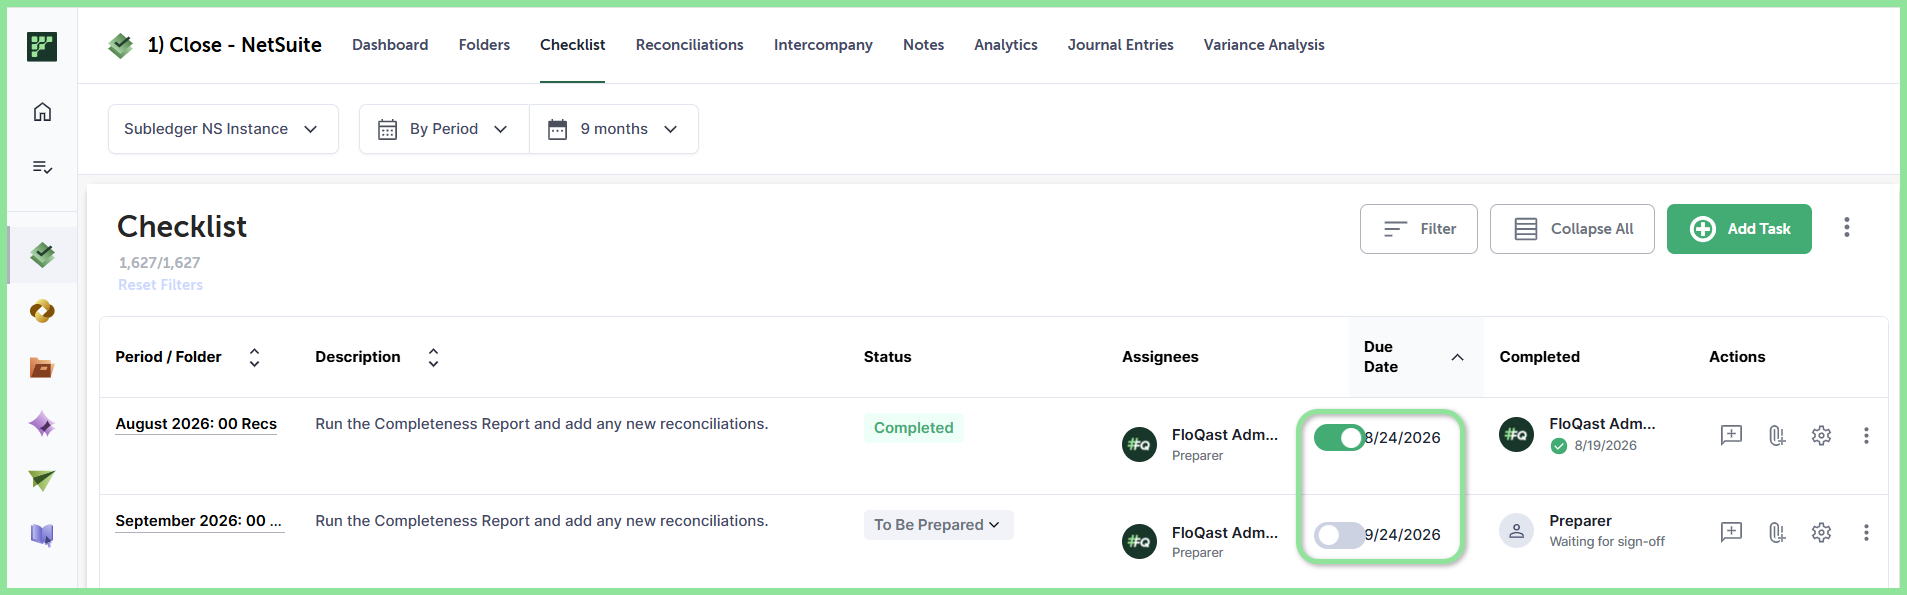This screenshot has height=595, width=1907.
Task: Switch to the Reconciliations tab
Action: (689, 45)
